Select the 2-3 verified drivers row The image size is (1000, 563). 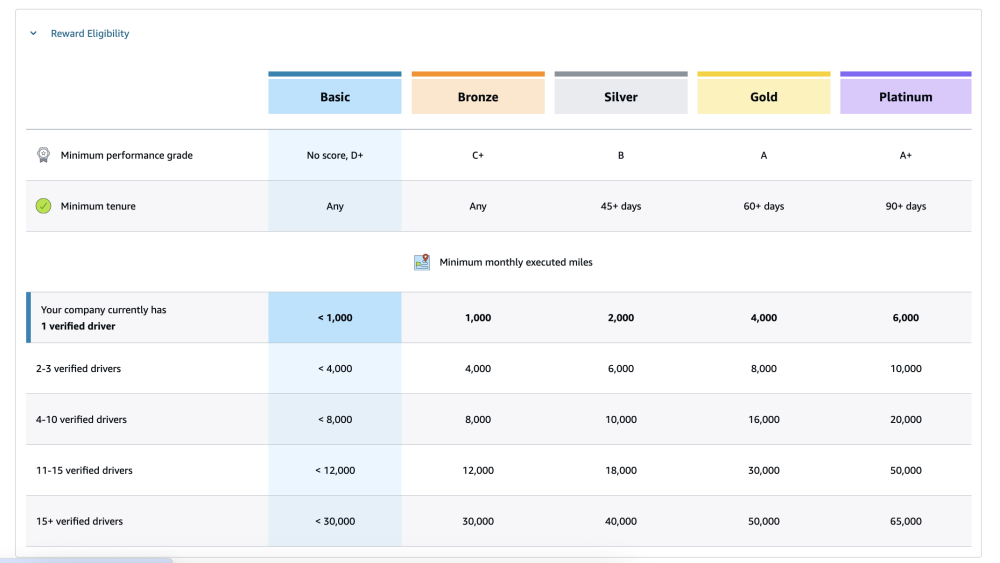click(78, 369)
